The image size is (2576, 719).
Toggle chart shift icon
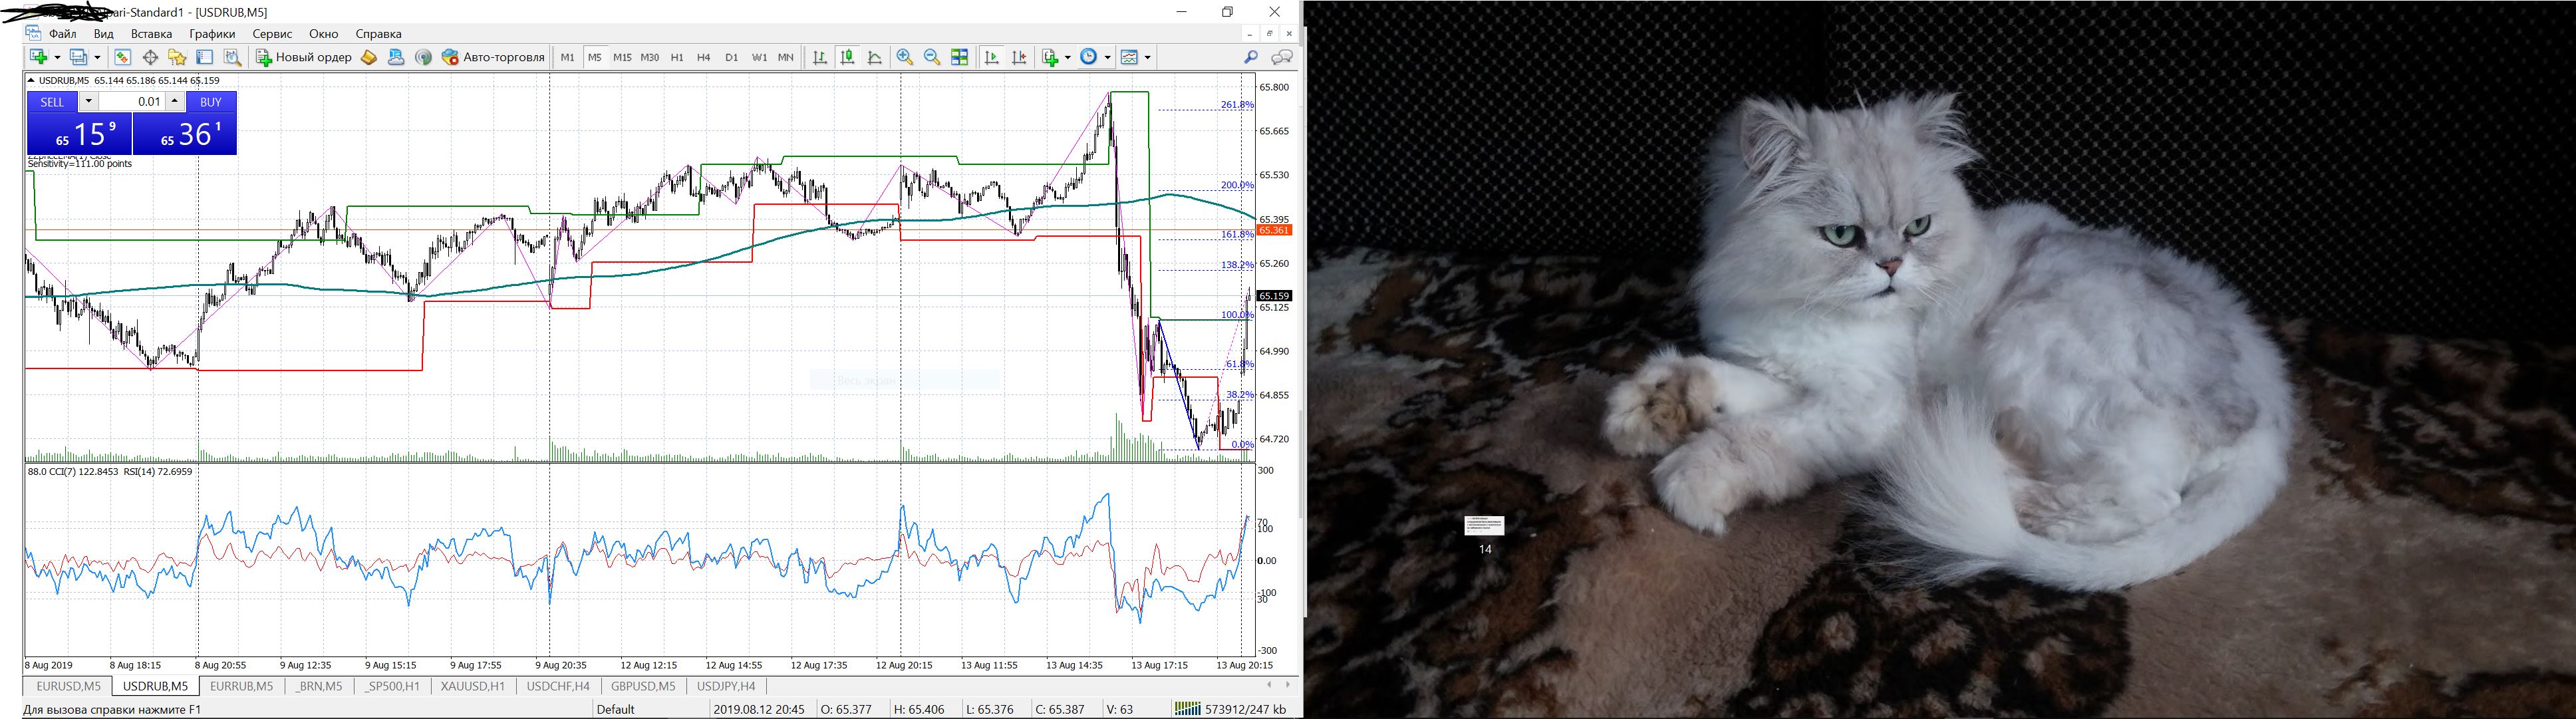(x=1019, y=57)
